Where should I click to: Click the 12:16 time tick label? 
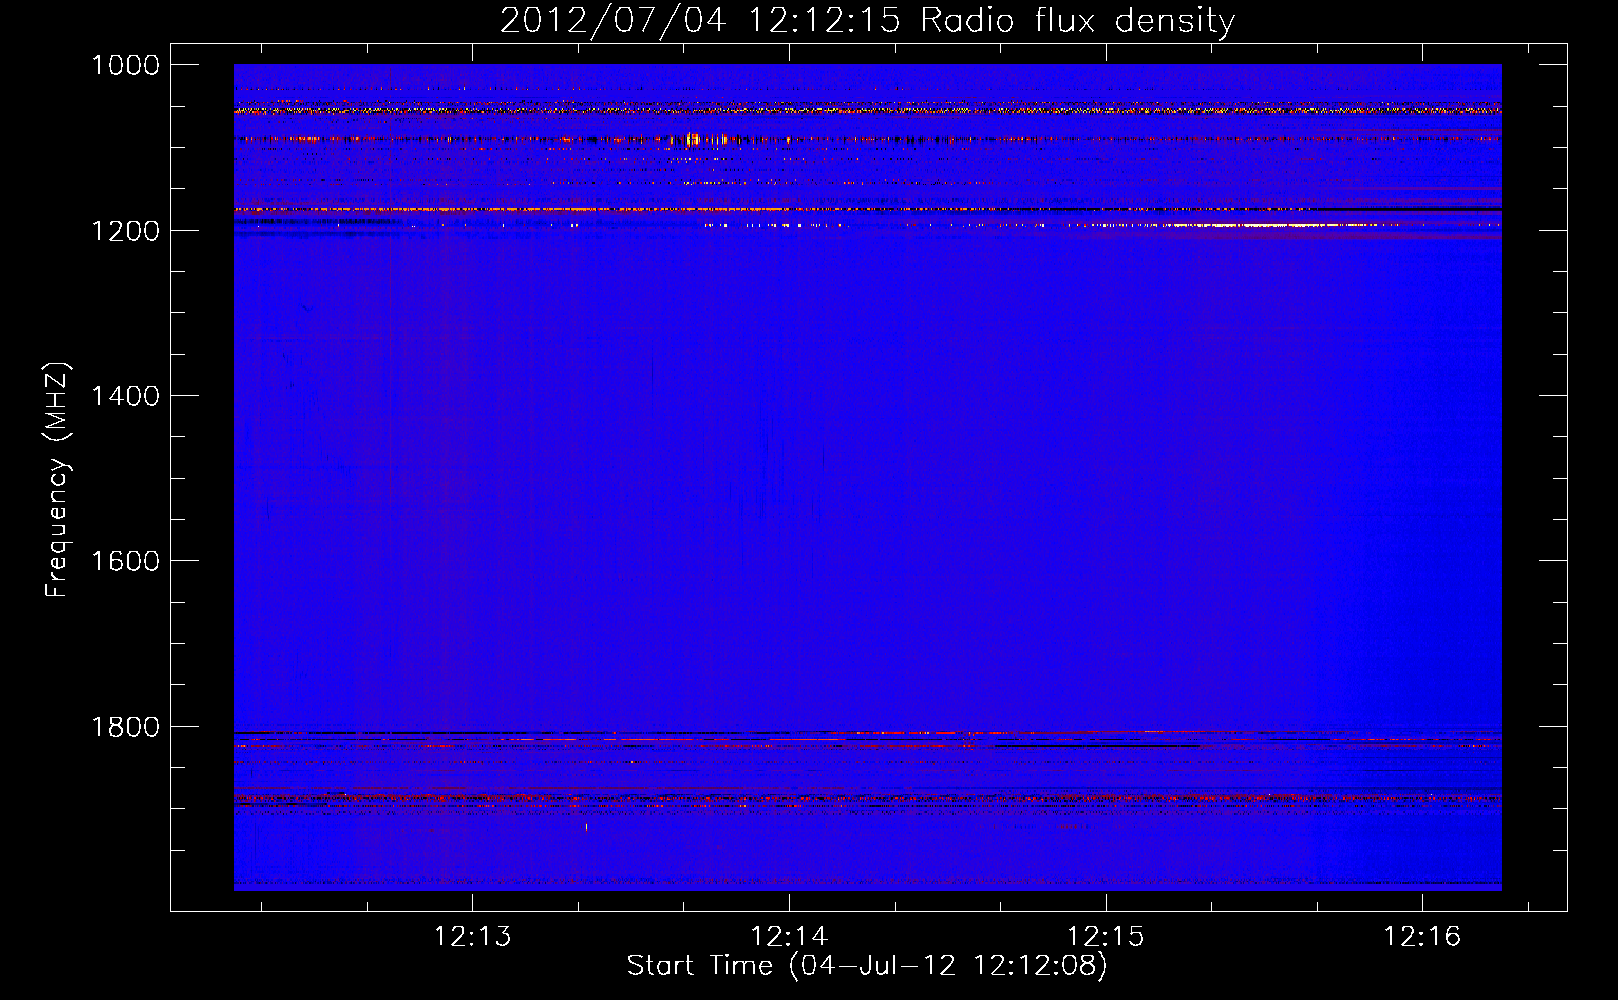pyautogui.click(x=1422, y=937)
